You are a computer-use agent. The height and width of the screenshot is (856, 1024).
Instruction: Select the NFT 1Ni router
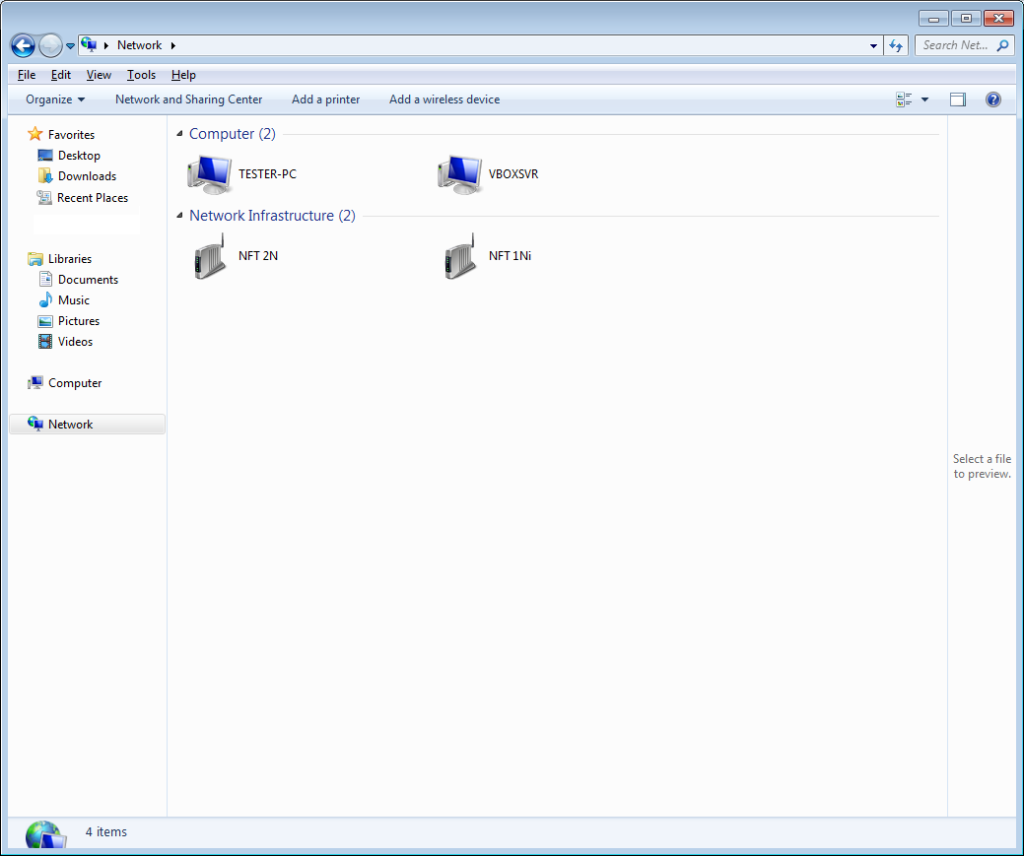pyautogui.click(x=459, y=255)
